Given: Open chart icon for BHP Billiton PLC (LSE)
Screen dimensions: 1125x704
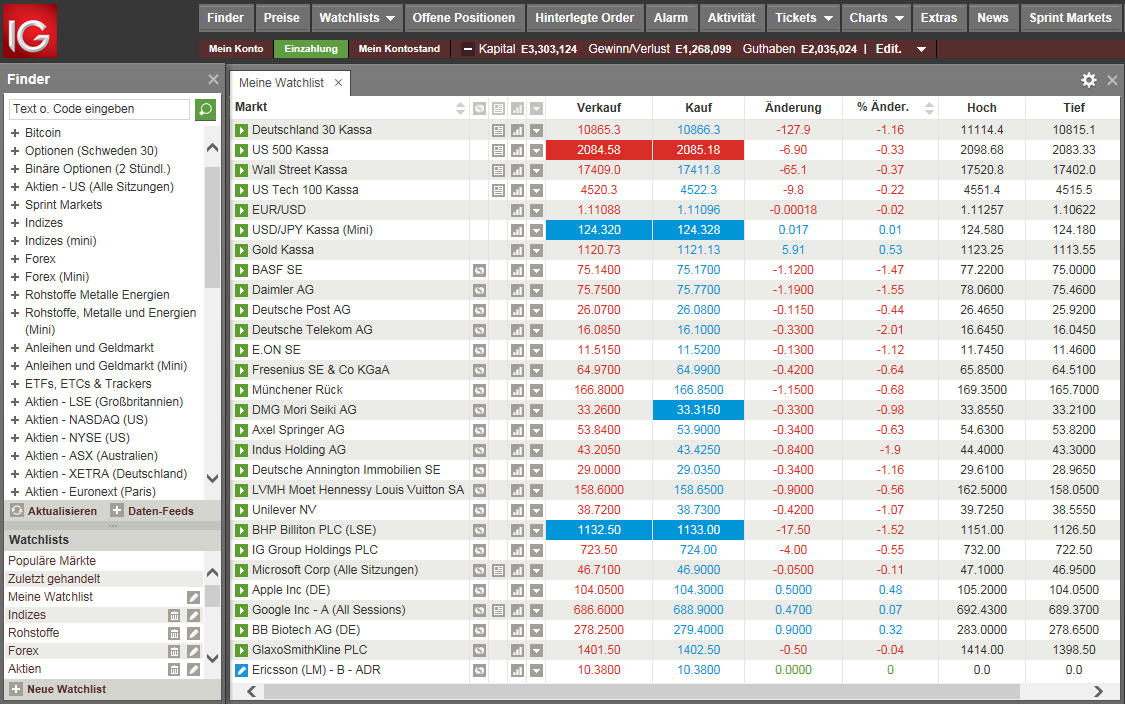Looking at the screenshot, I should [517, 531].
